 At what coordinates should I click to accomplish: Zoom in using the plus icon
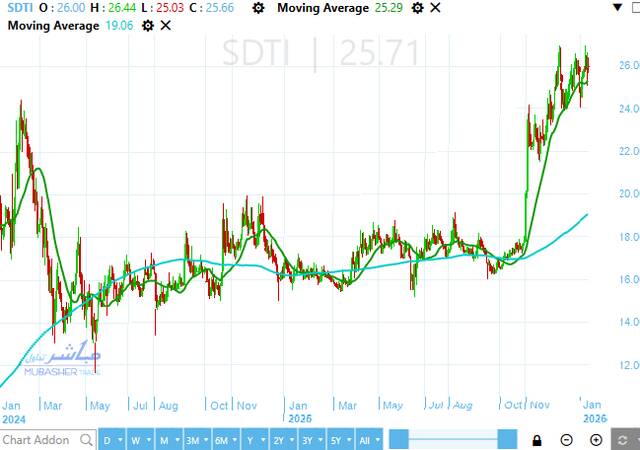[596, 439]
